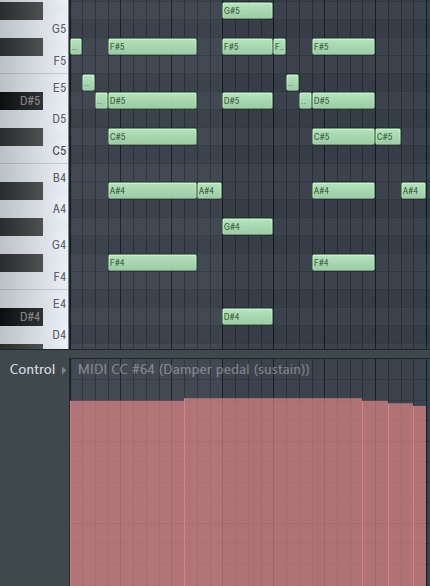
Task: Play the A4 white piano key
Action: pos(56,209)
